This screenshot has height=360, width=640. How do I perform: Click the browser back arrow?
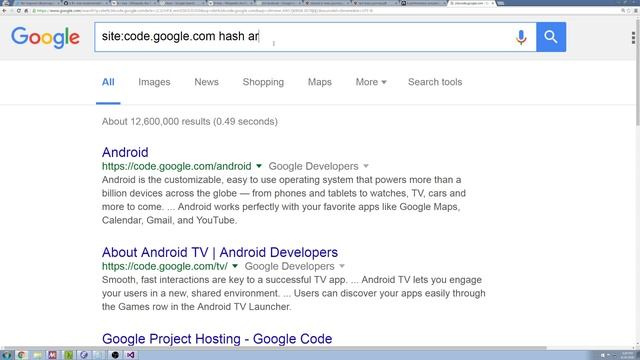4,11
